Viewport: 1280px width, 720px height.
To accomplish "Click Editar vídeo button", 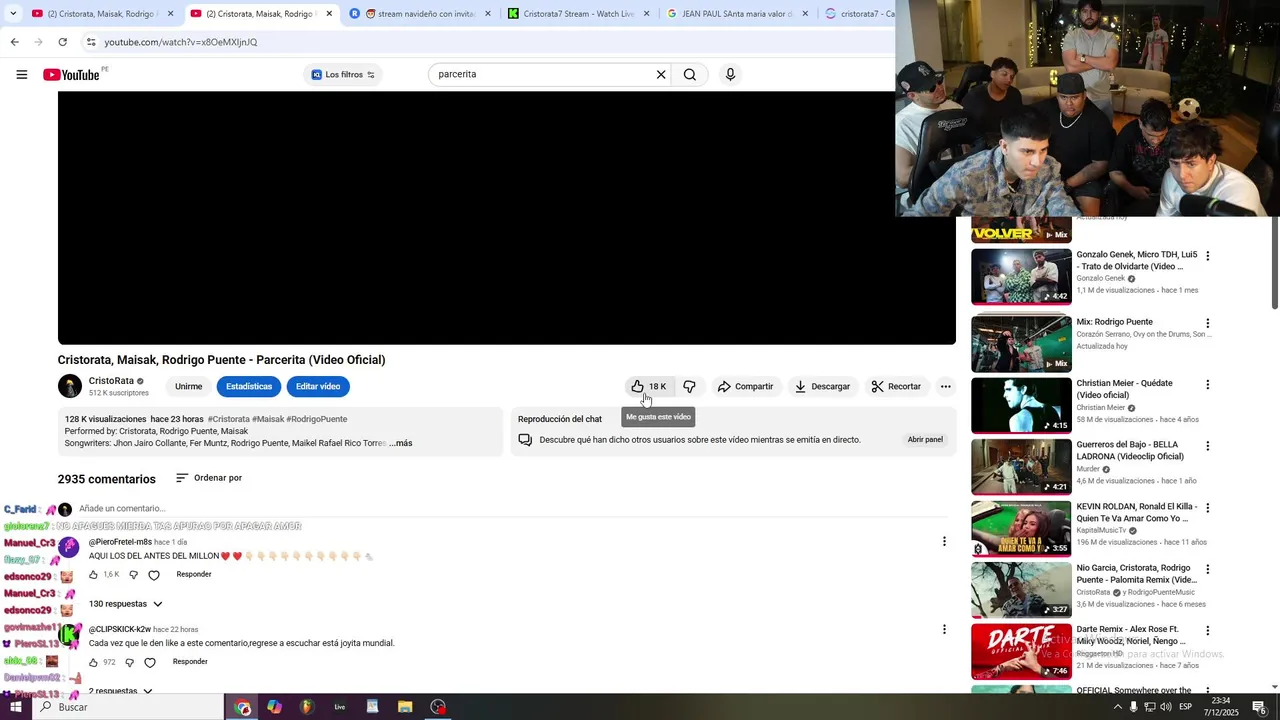I will 318,387.
